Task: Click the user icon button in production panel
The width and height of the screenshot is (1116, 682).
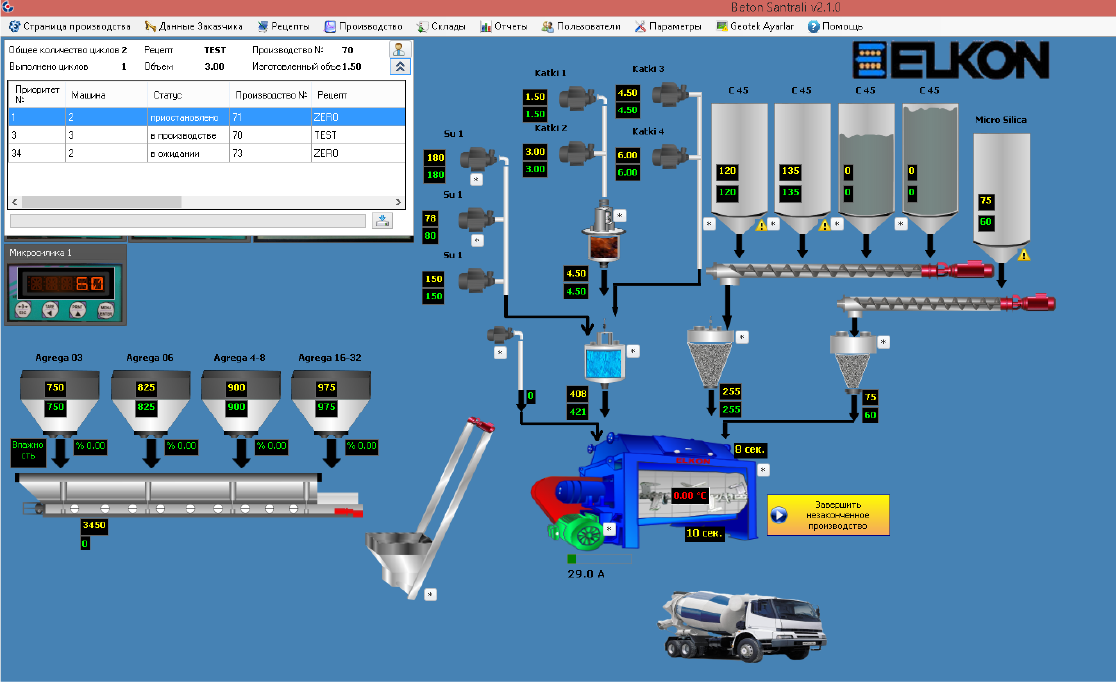Action: (400, 49)
